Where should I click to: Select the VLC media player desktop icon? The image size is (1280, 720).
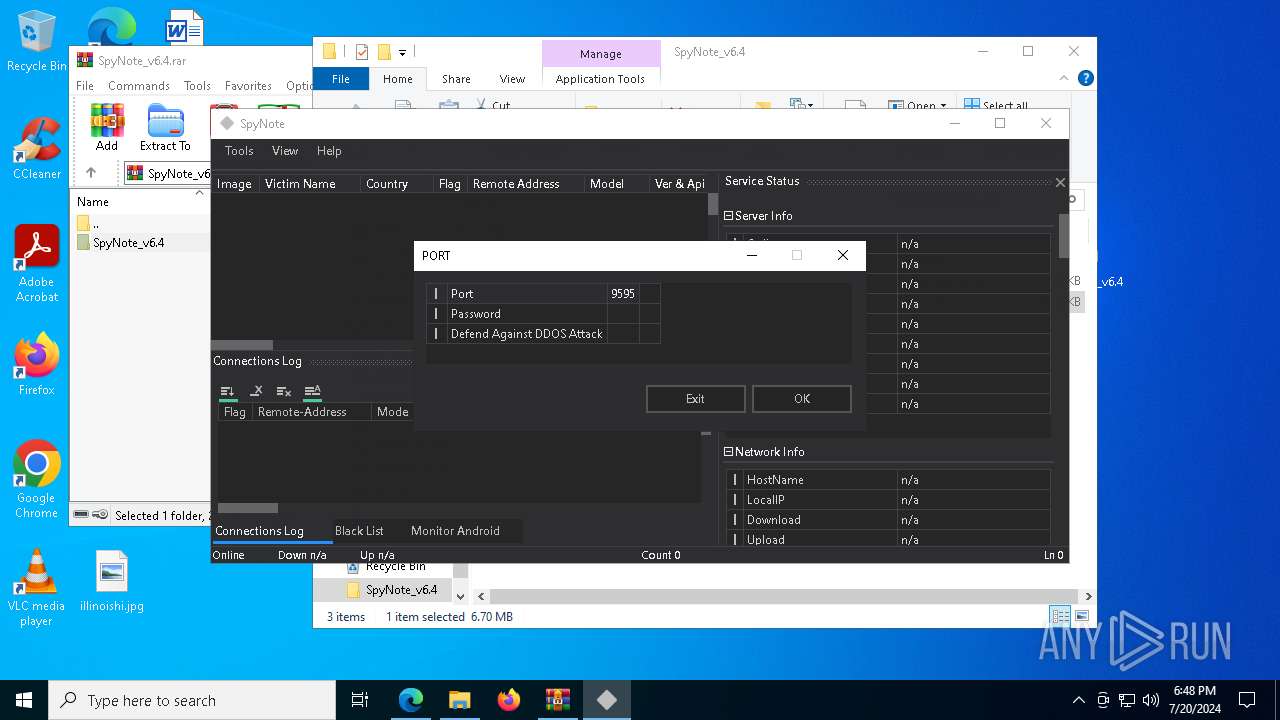pyautogui.click(x=37, y=588)
